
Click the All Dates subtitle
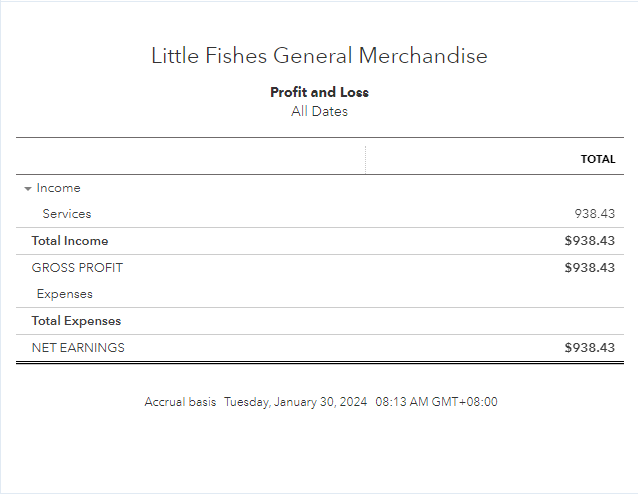coord(319,111)
